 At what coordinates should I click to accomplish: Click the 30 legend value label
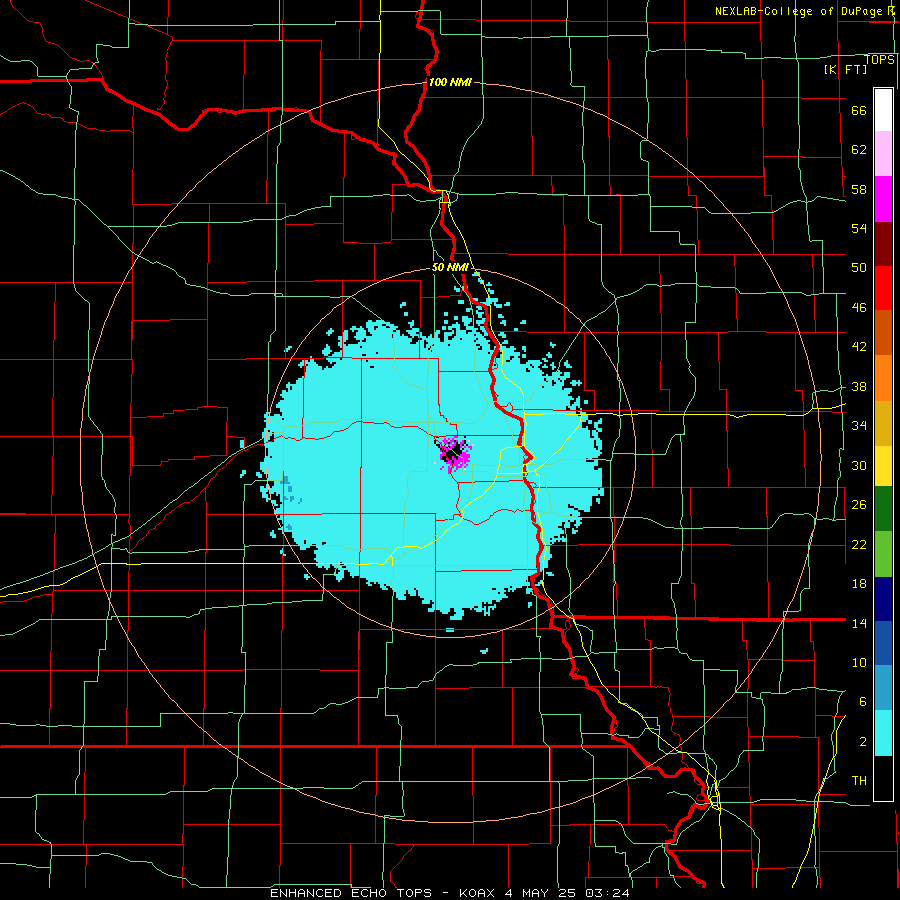pyautogui.click(x=859, y=465)
